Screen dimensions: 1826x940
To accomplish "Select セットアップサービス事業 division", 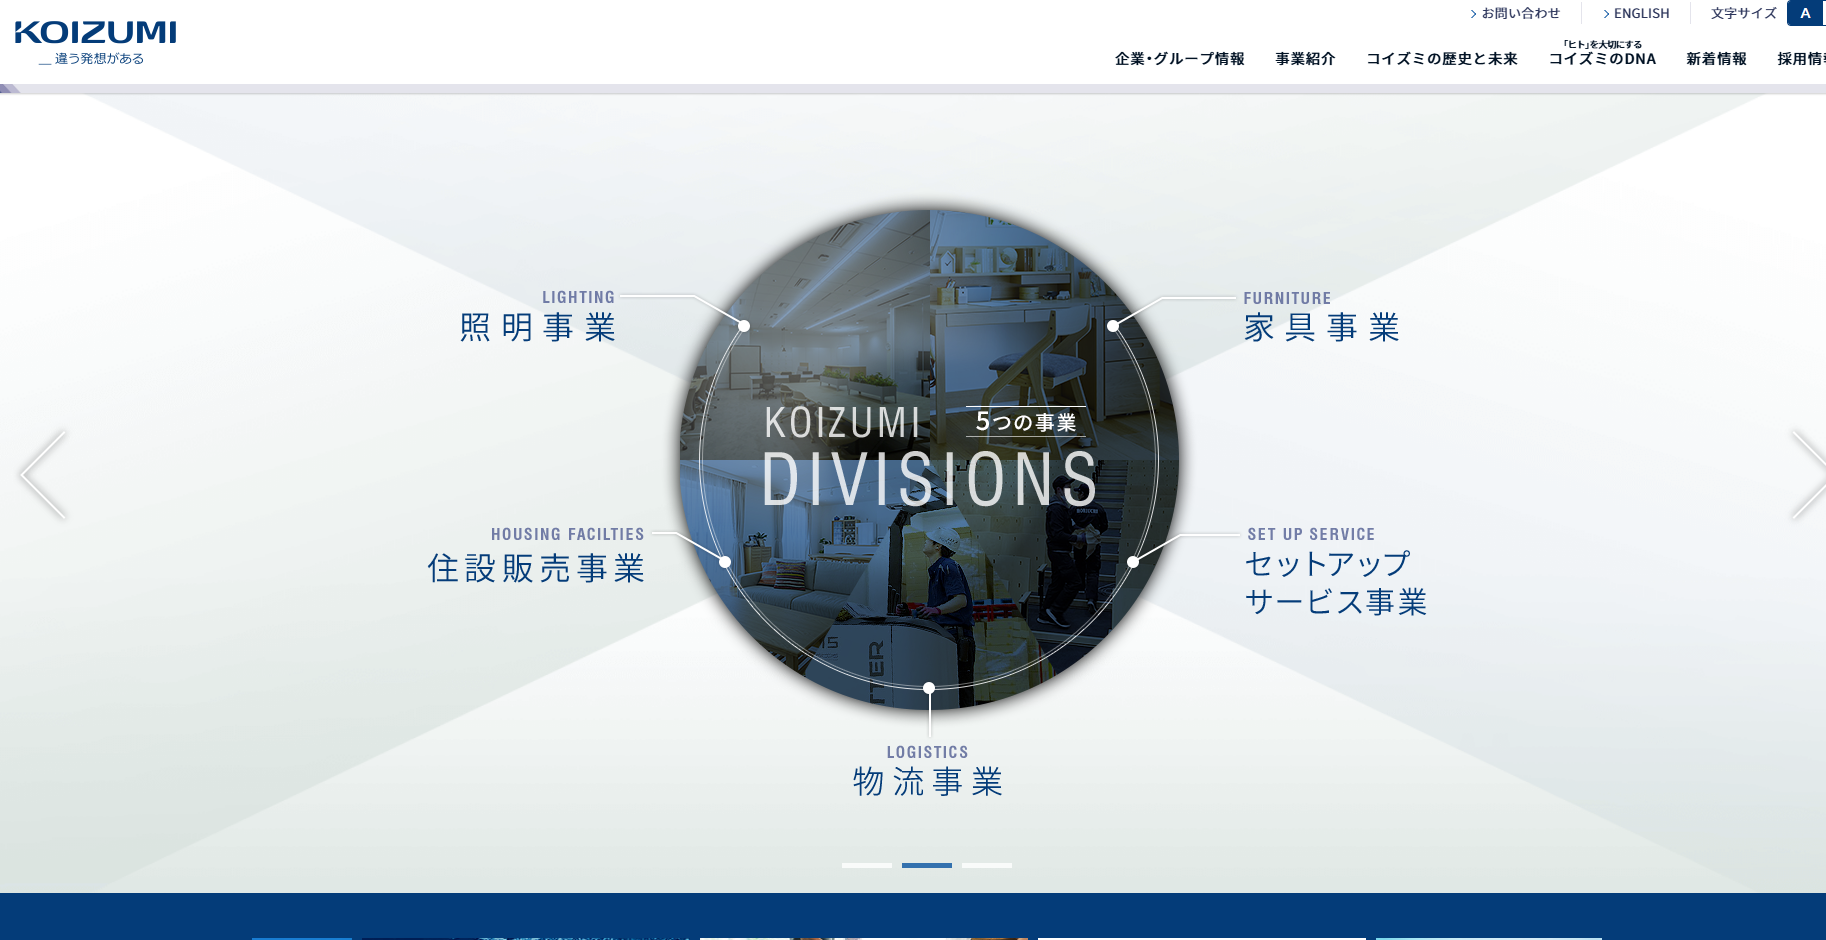I will pos(1335,573).
